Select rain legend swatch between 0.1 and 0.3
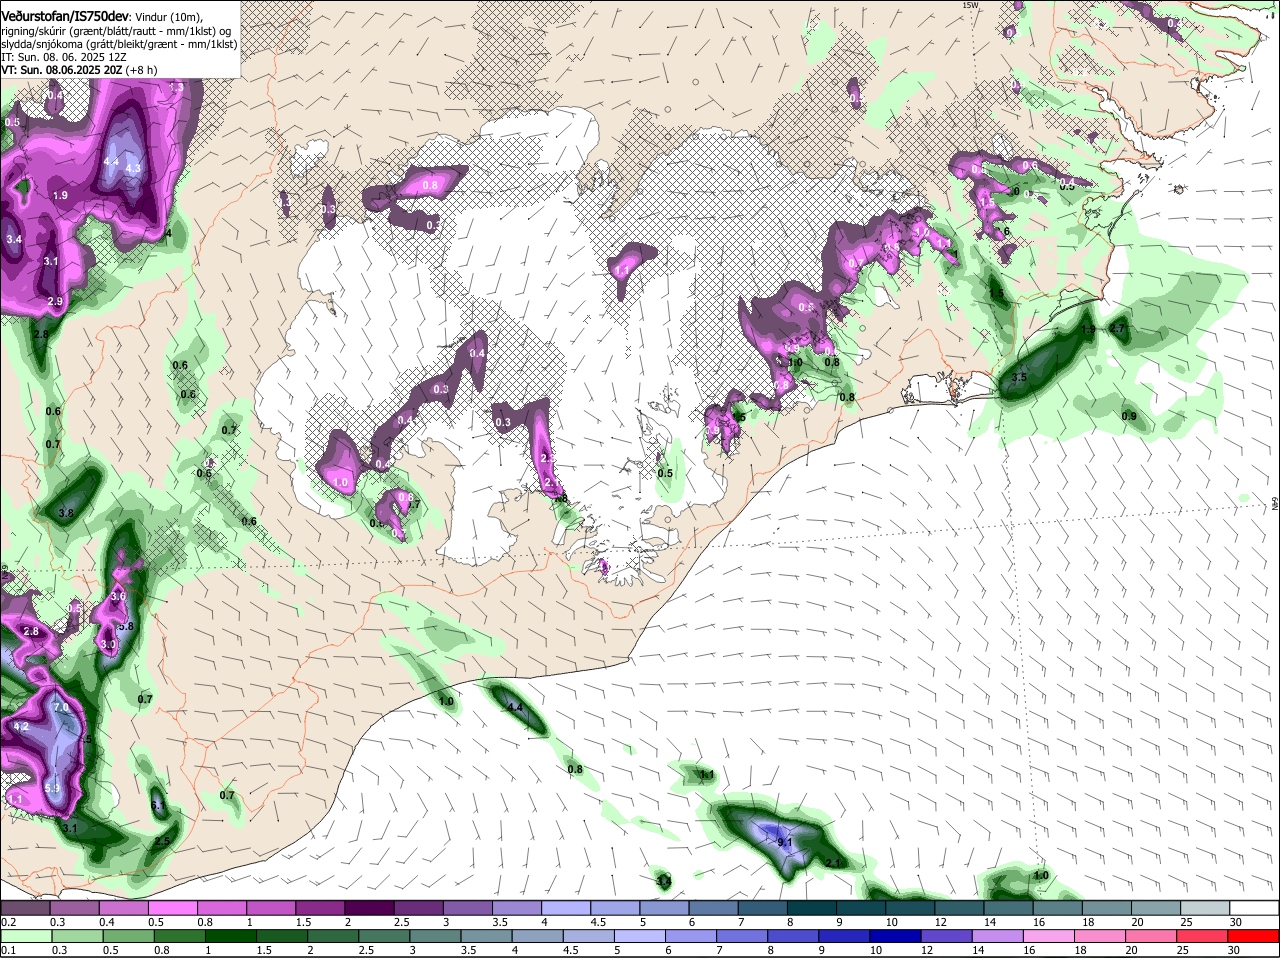1280x958 pixels. (x=25, y=937)
